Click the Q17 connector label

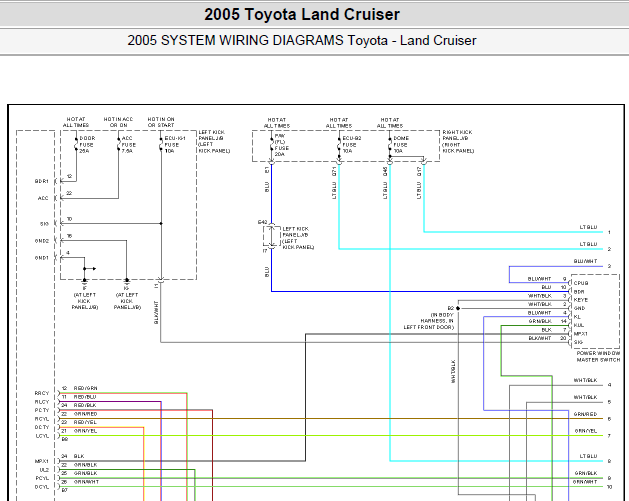coord(419,172)
